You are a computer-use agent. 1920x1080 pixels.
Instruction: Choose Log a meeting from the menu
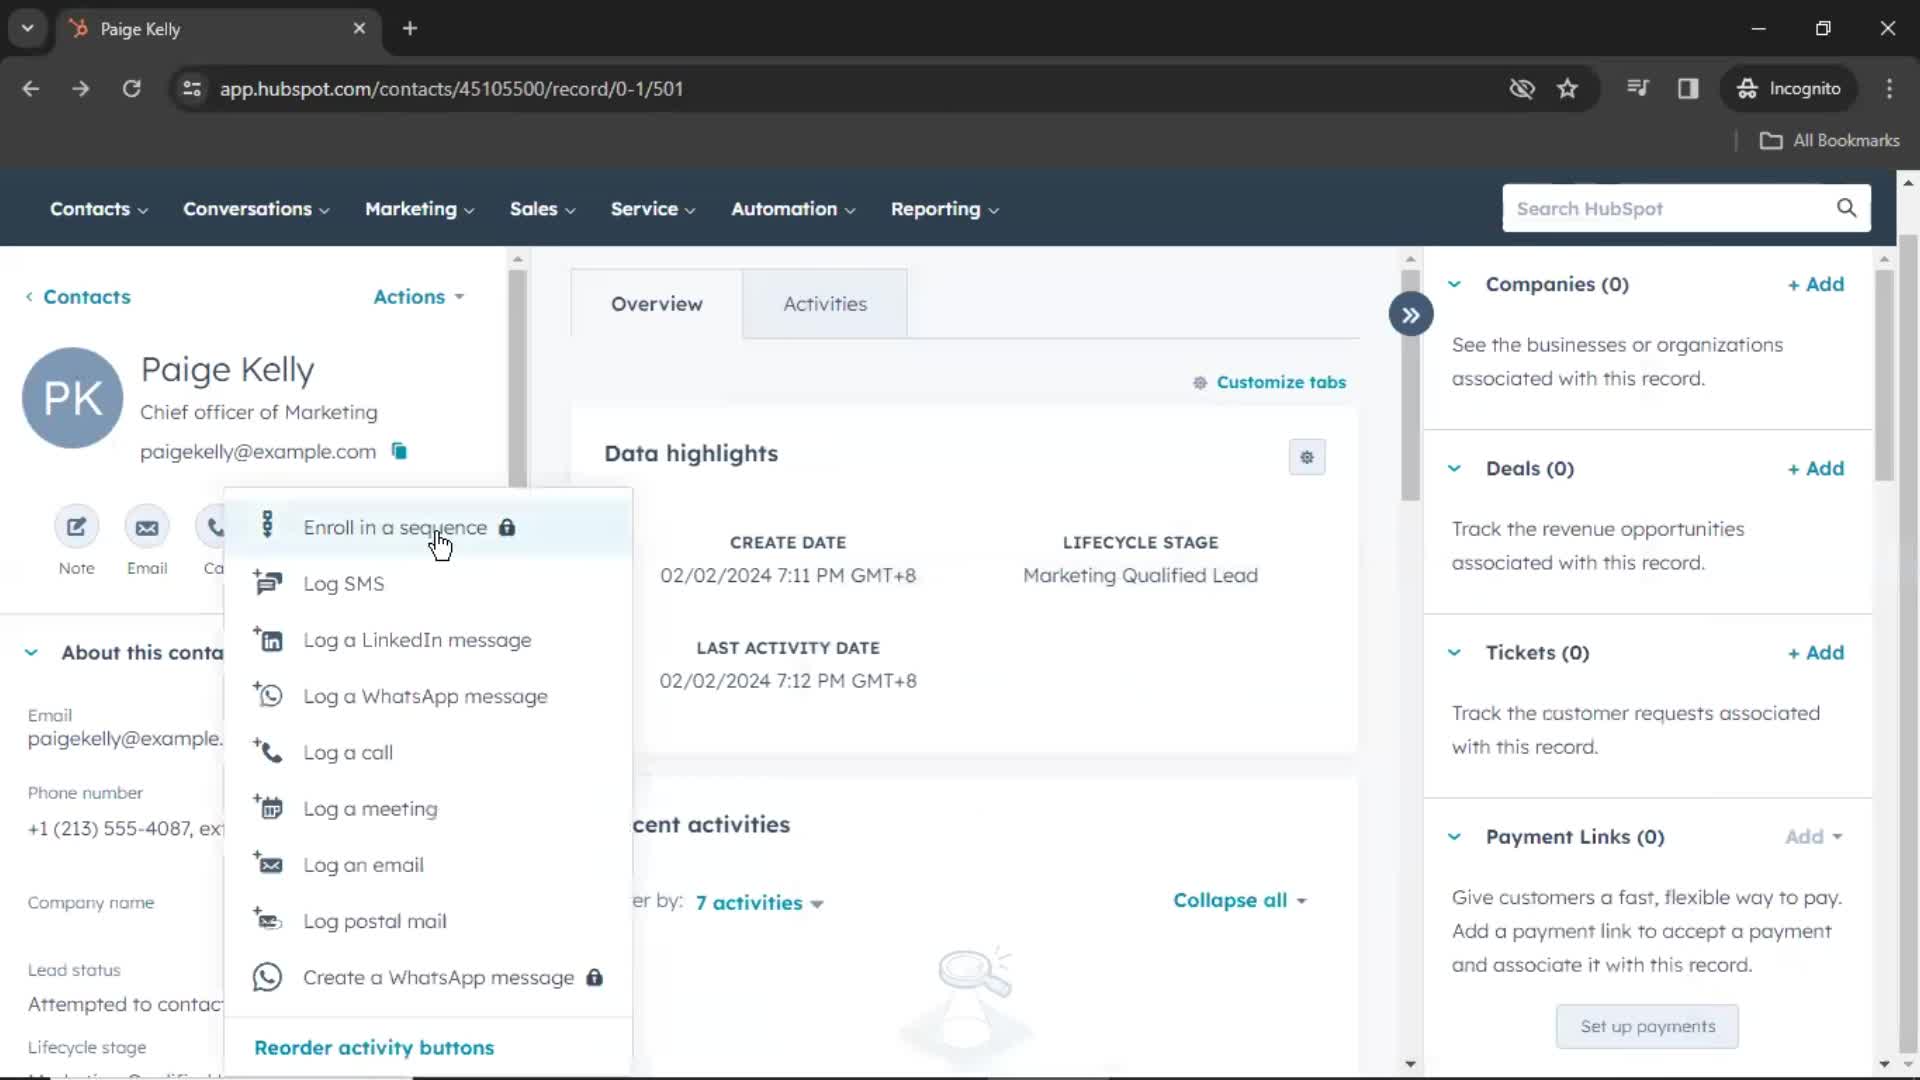[428, 808]
